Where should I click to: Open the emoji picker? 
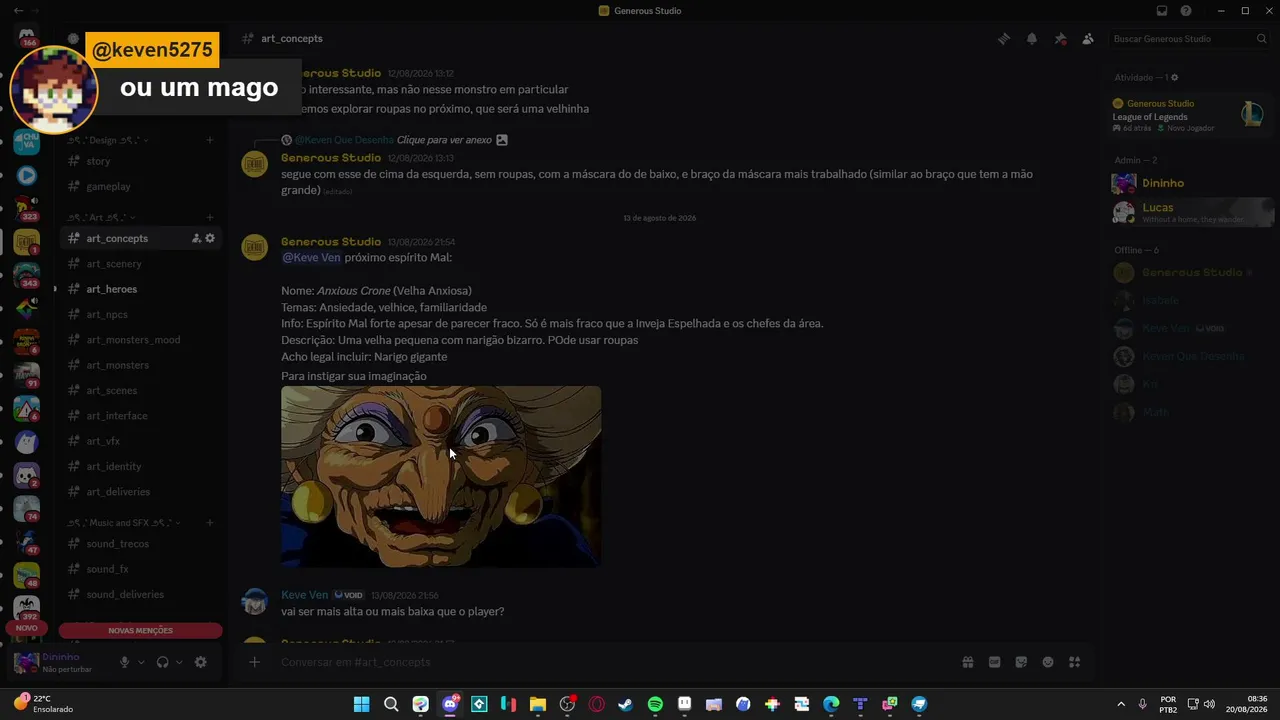pos(1048,662)
